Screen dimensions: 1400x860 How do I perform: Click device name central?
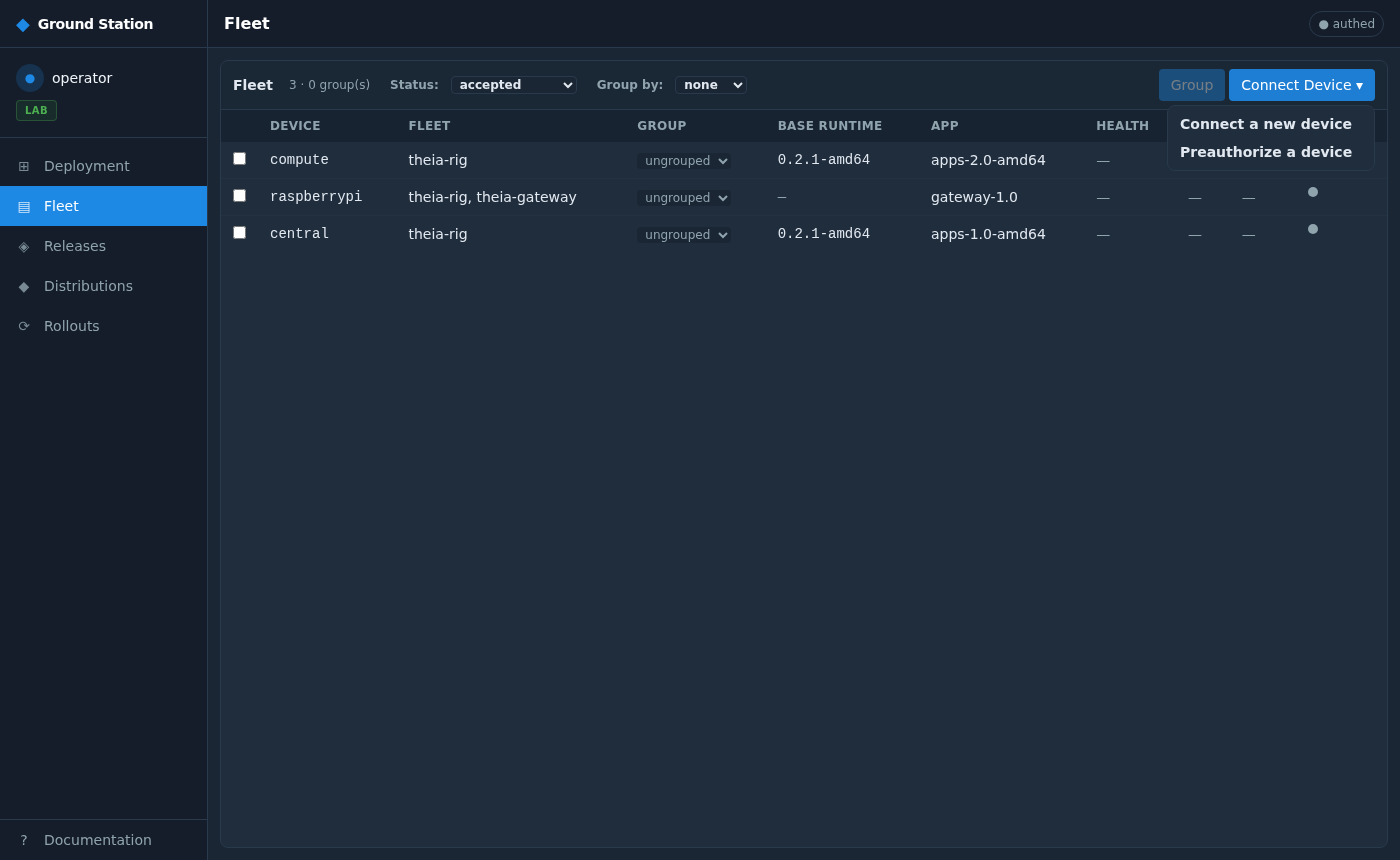[x=299, y=234]
